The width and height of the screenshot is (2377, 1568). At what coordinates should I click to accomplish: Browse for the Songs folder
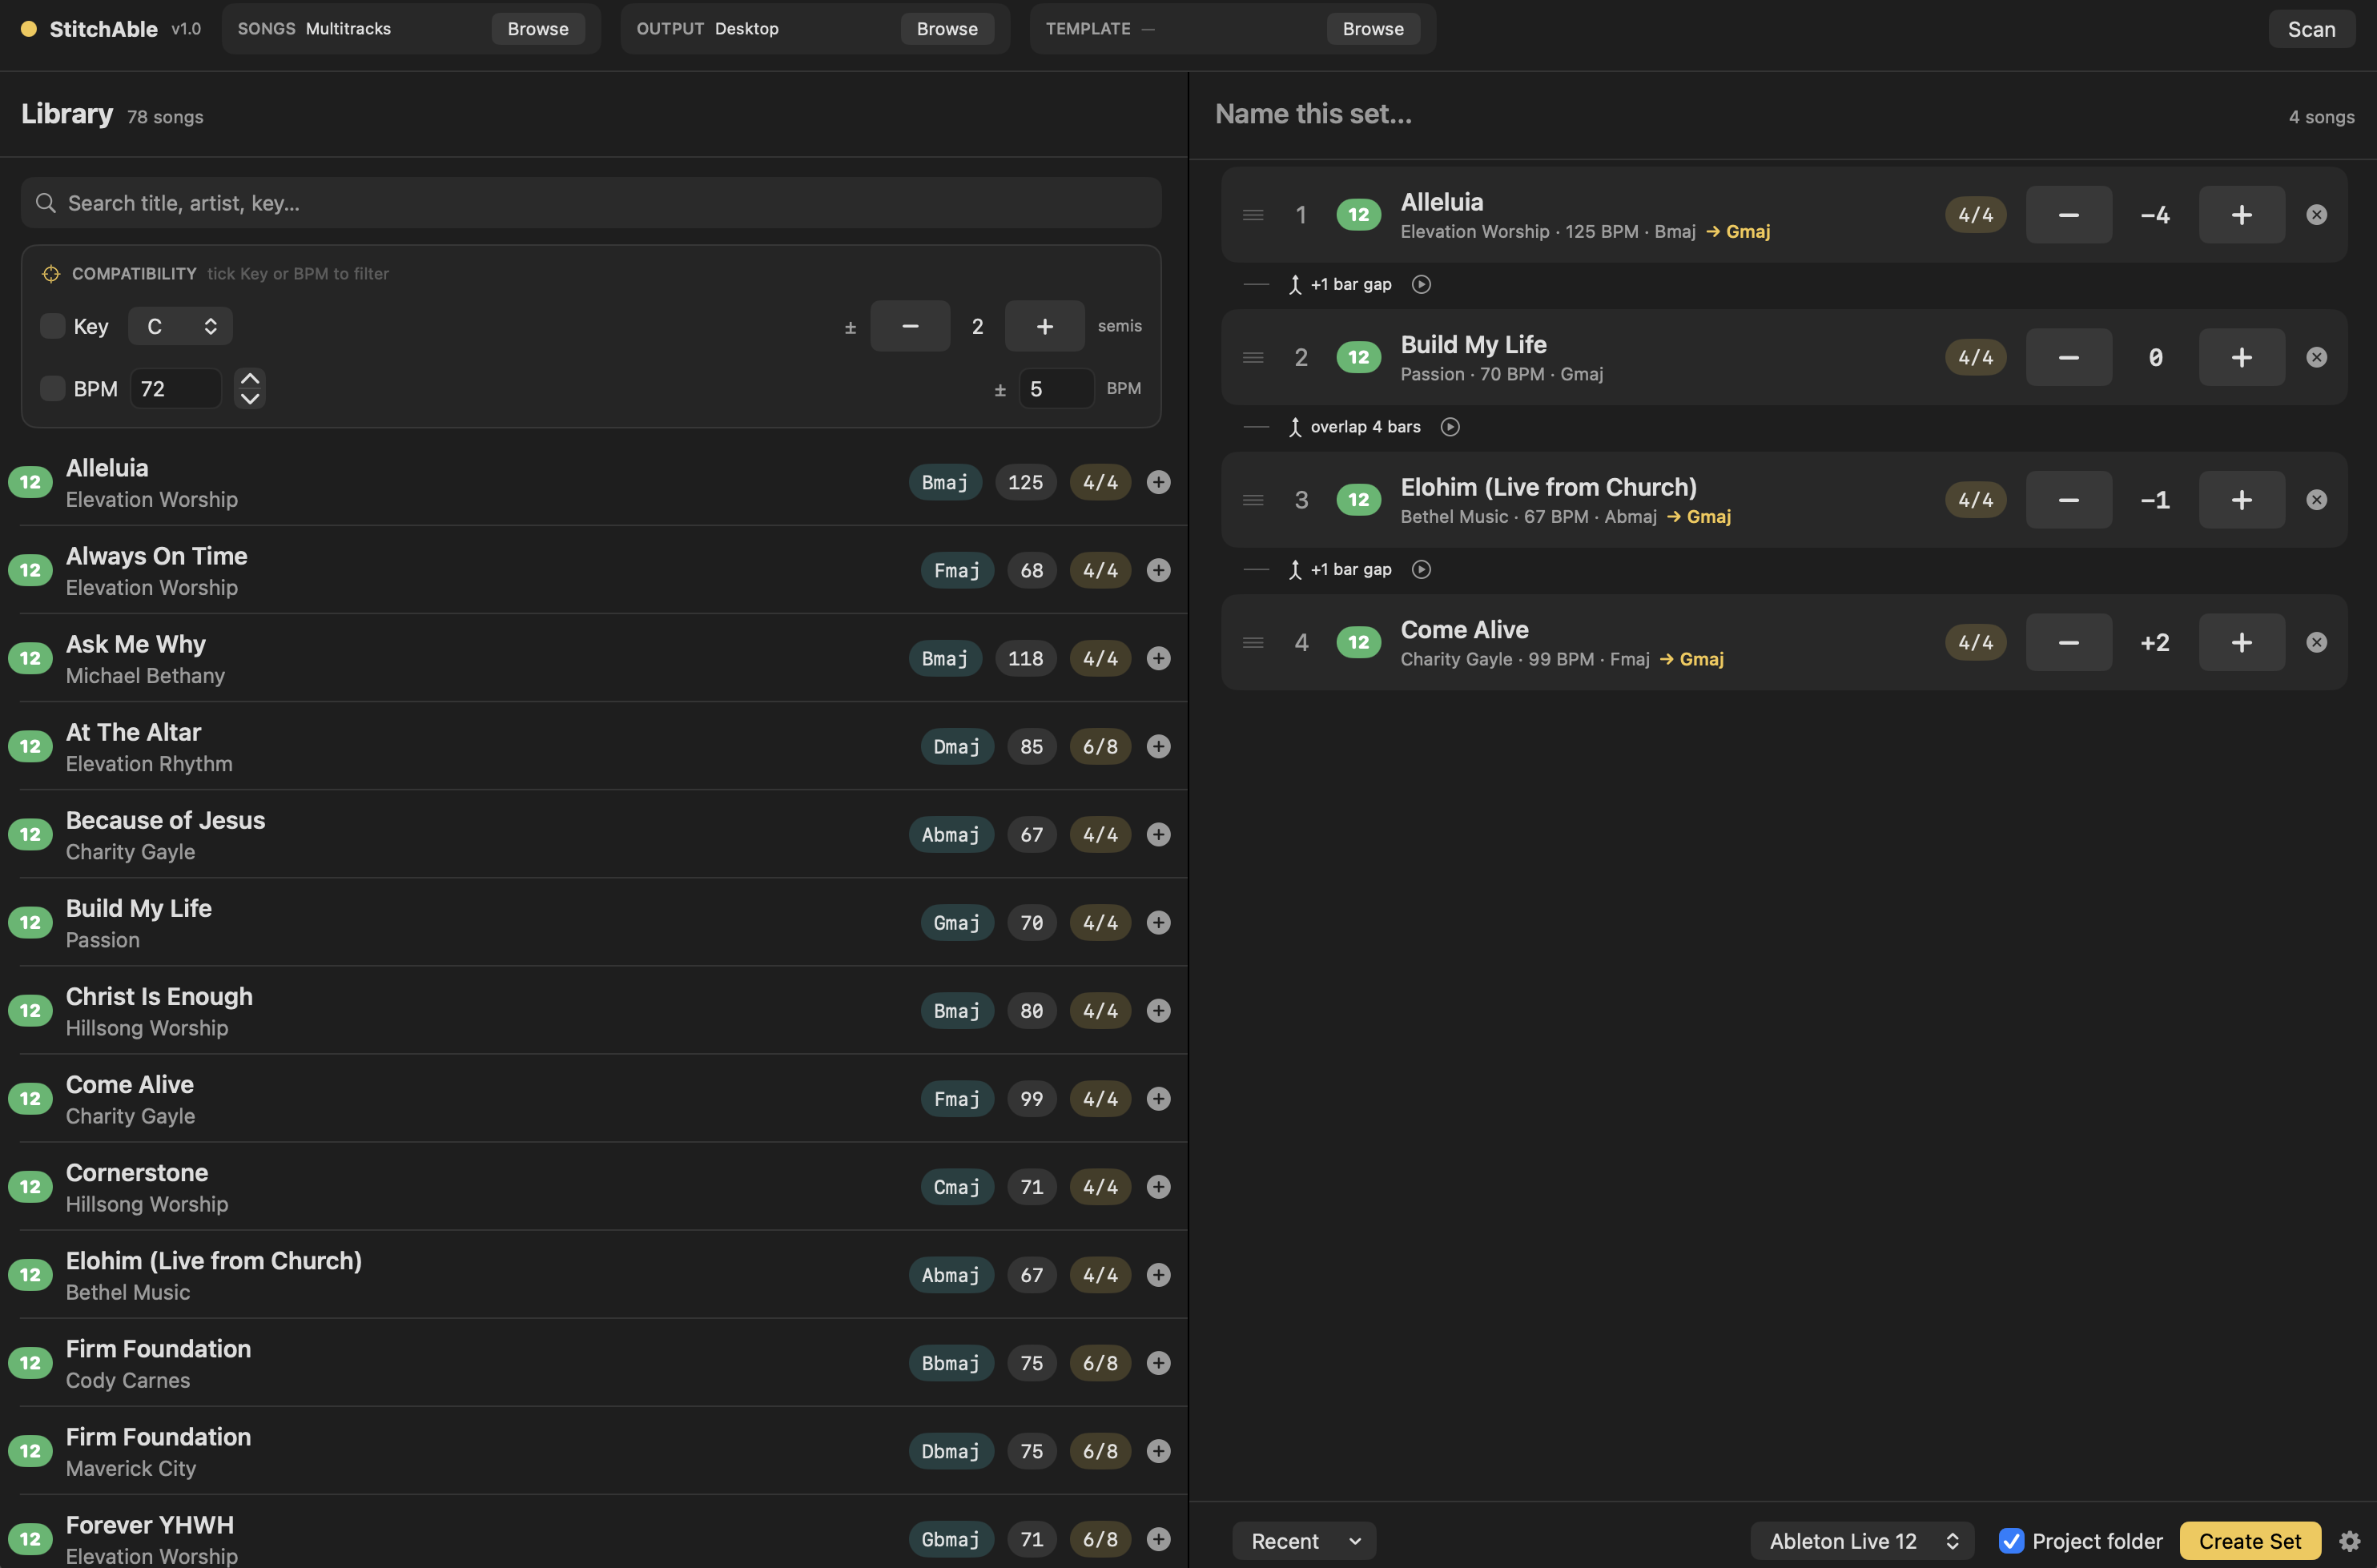(538, 29)
